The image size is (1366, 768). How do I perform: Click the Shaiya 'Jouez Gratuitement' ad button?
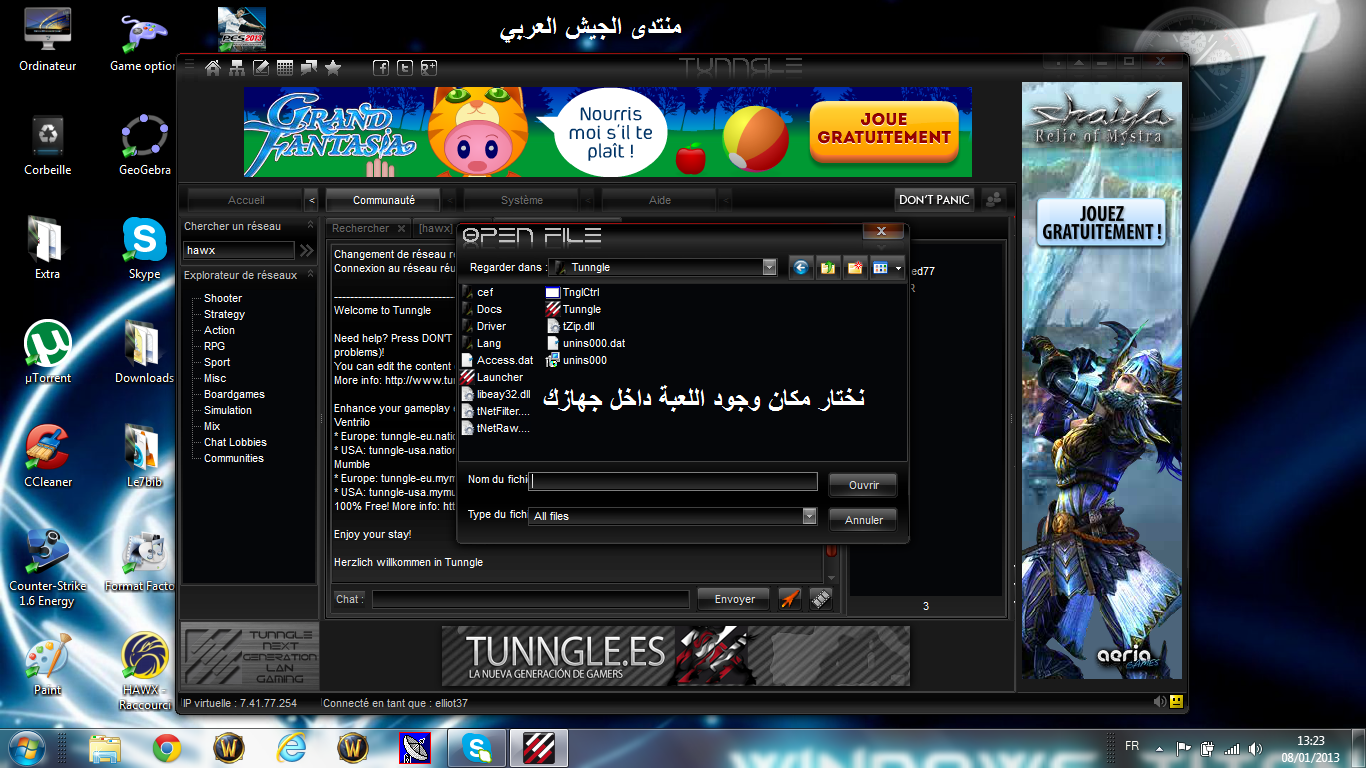coord(1102,222)
